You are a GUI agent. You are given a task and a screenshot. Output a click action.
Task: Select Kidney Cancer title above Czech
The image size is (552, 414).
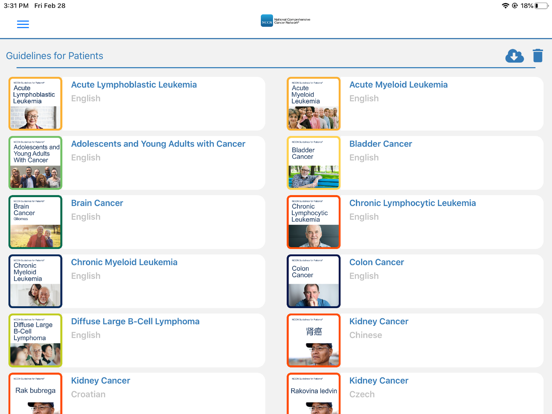pos(378,381)
